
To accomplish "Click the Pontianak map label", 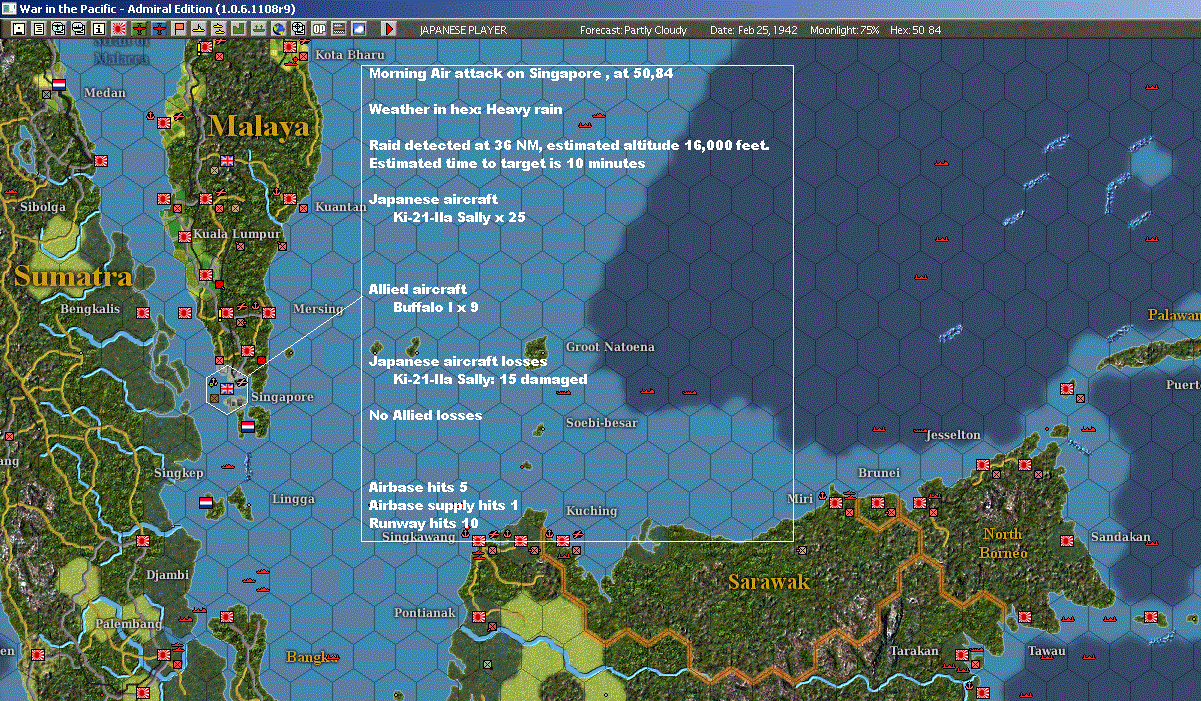I will tap(425, 612).
